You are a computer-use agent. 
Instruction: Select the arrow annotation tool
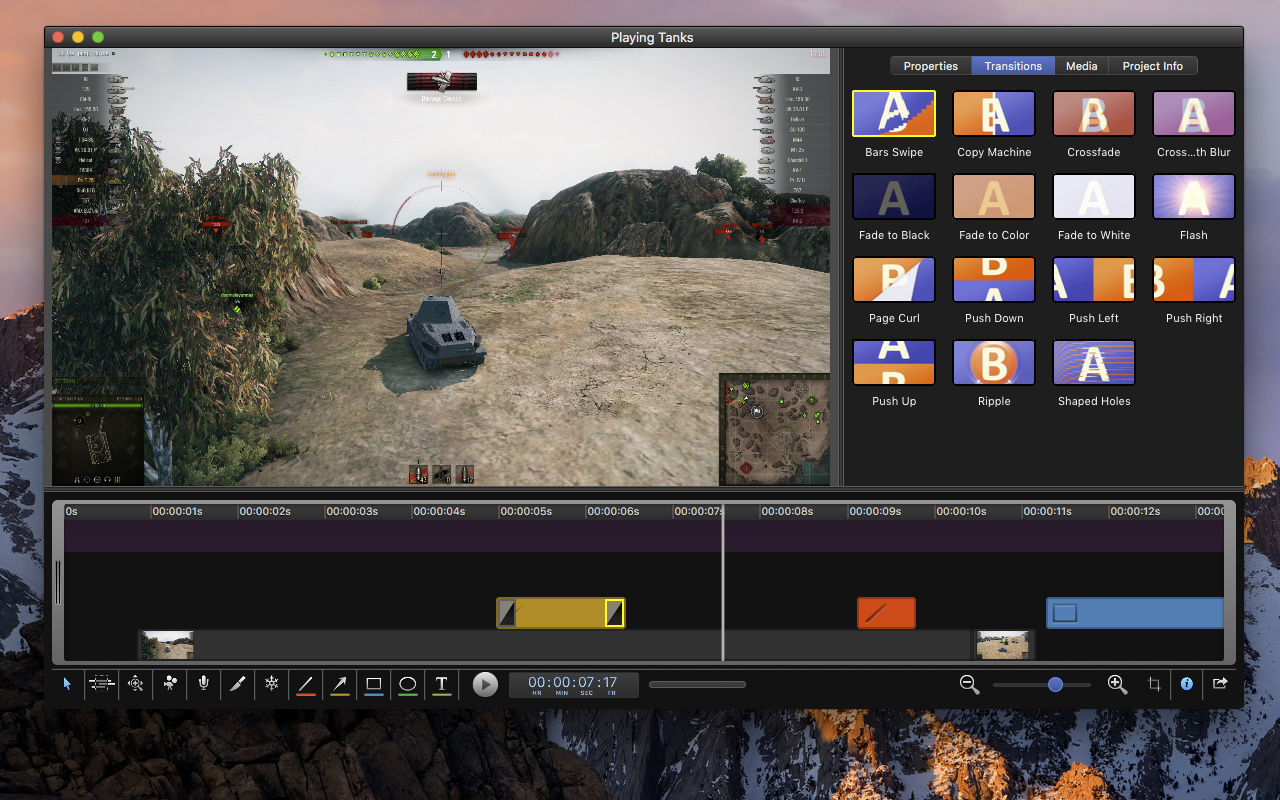[340, 684]
